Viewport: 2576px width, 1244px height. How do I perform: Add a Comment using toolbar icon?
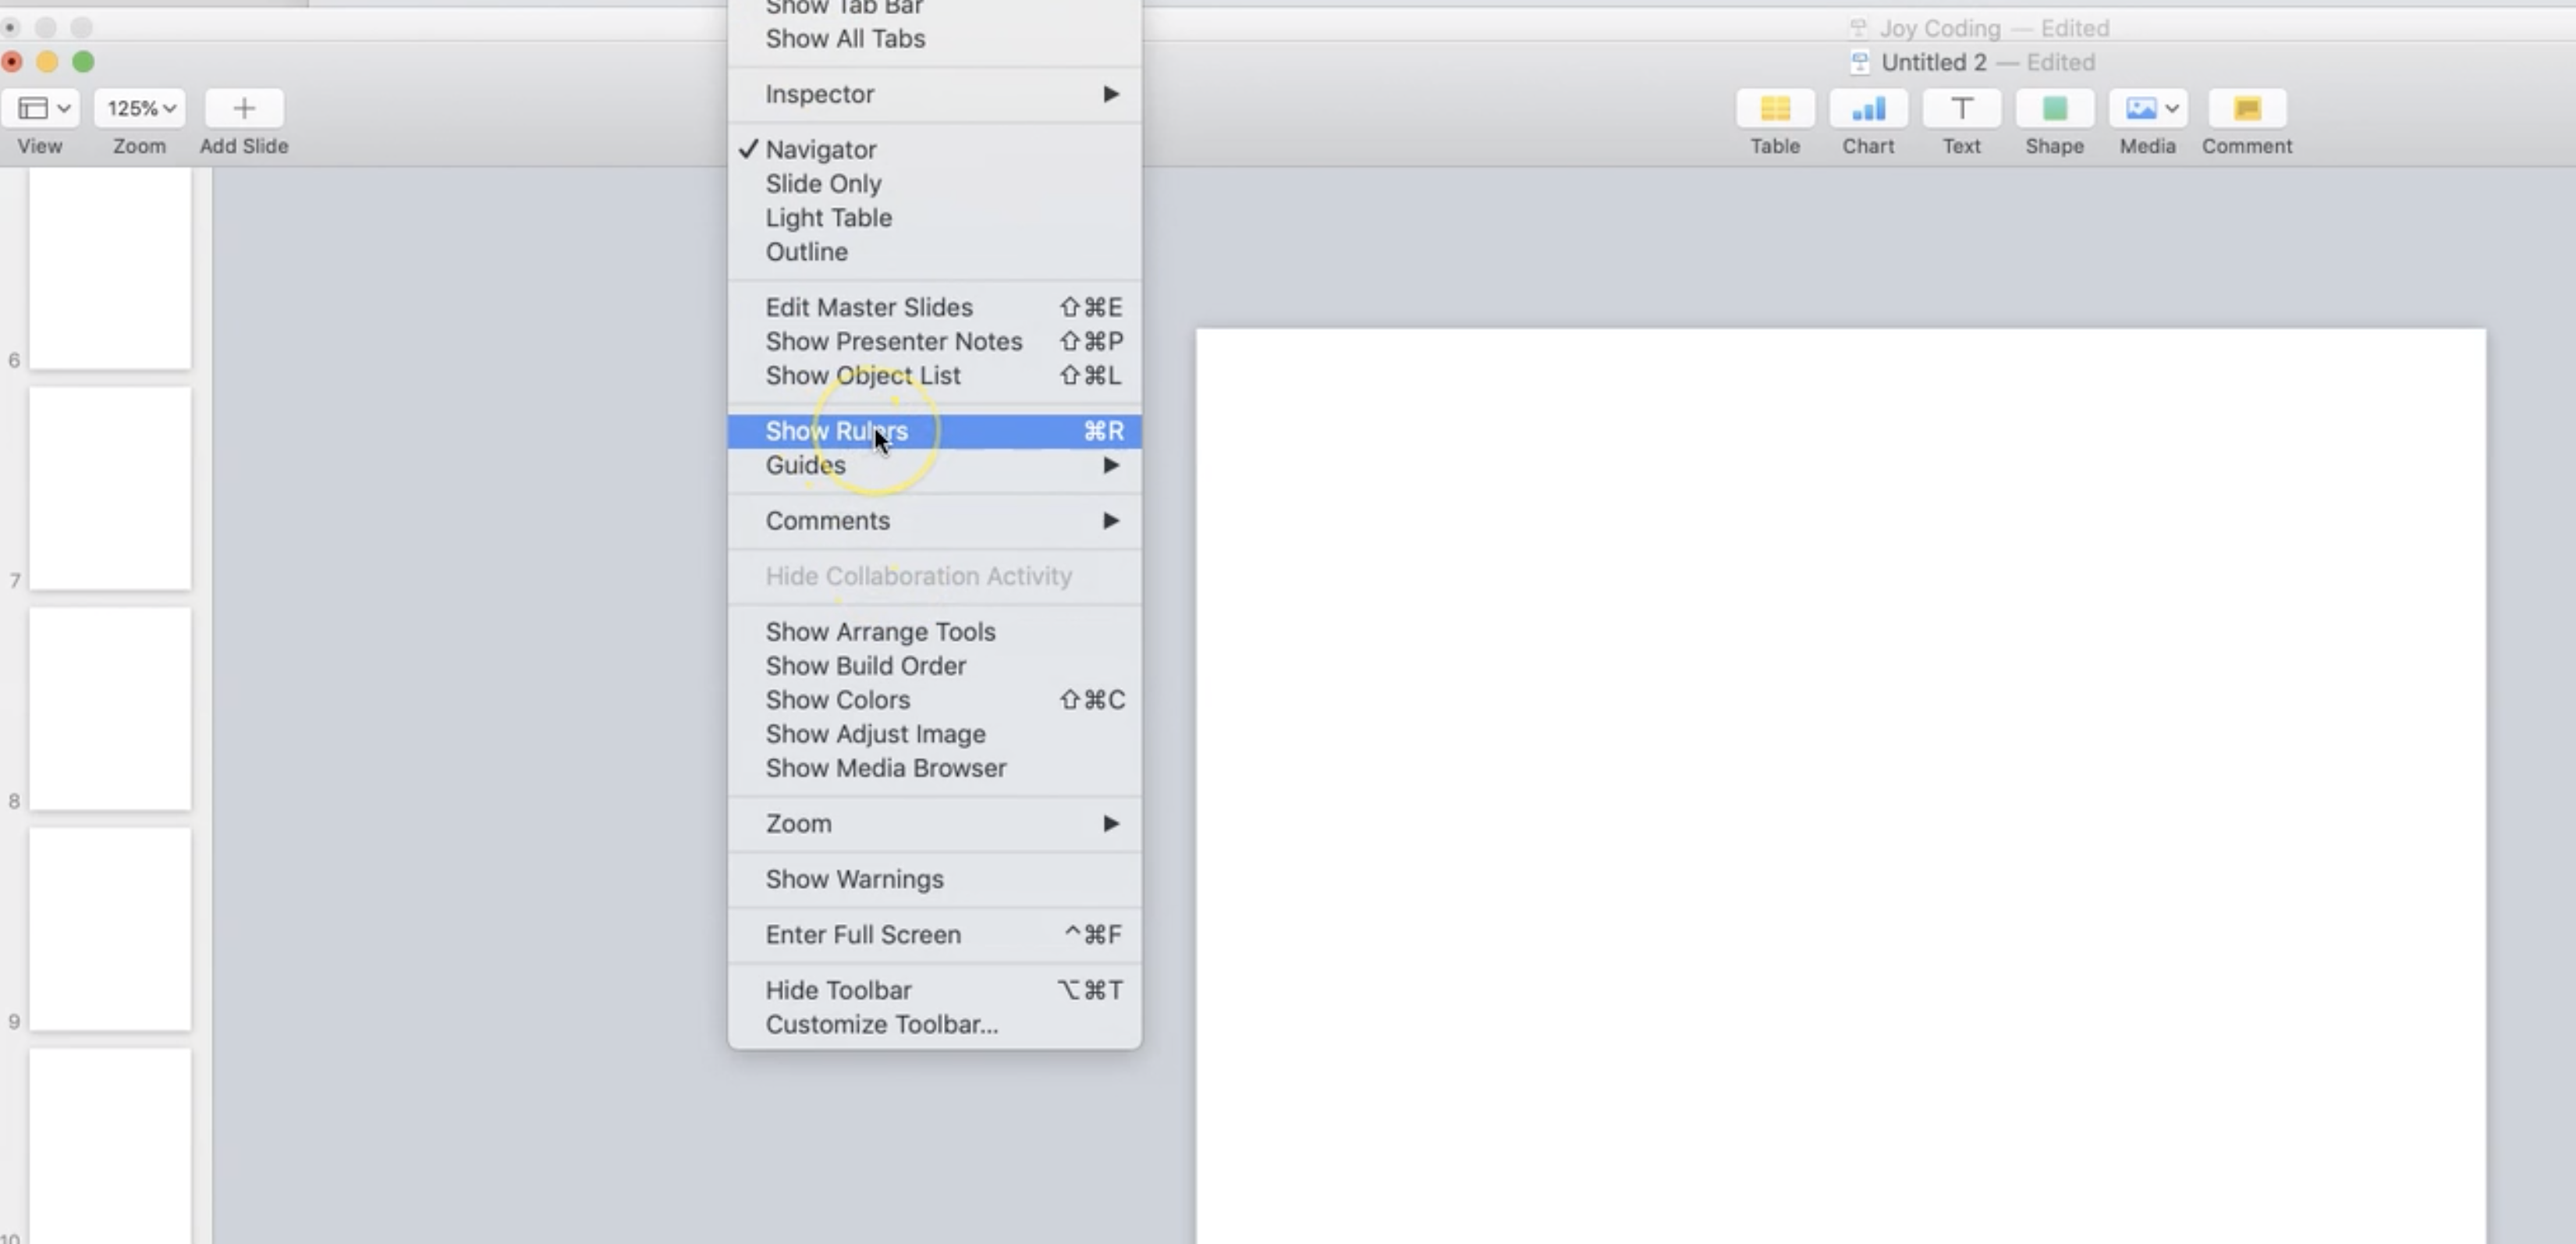click(2246, 108)
